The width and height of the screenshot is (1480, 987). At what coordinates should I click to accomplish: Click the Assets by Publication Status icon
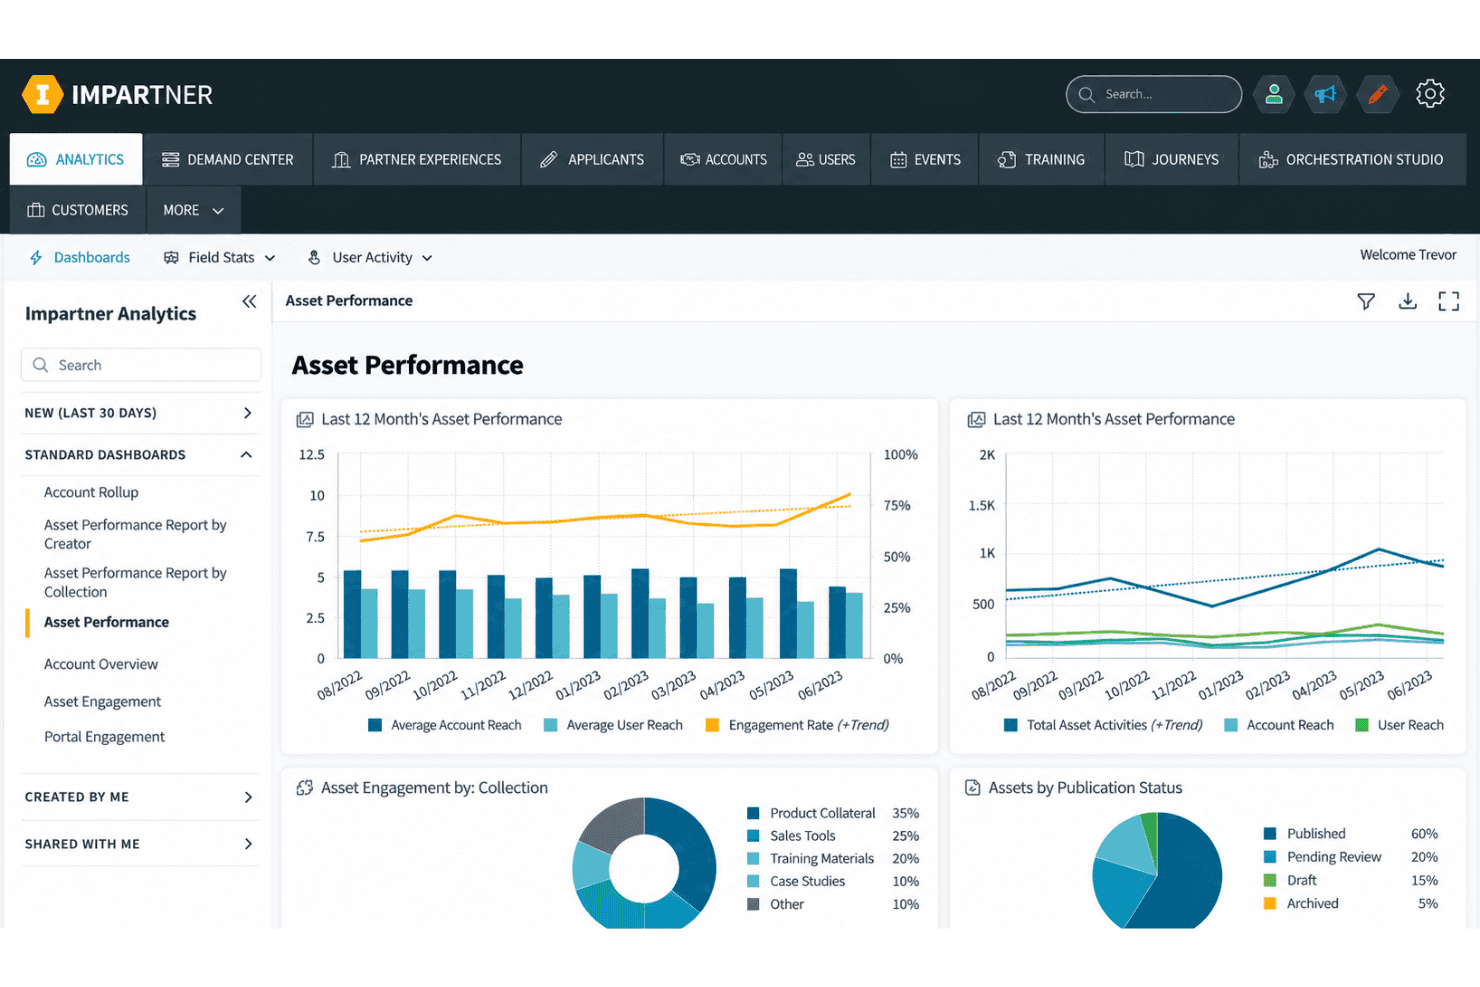coord(972,788)
